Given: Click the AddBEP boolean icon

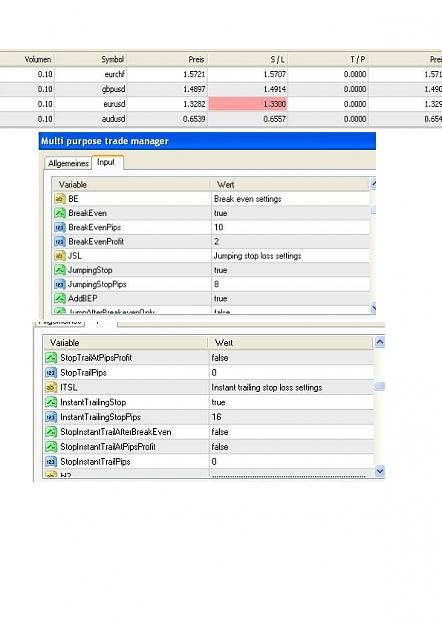Looking at the screenshot, I should (x=60, y=298).
